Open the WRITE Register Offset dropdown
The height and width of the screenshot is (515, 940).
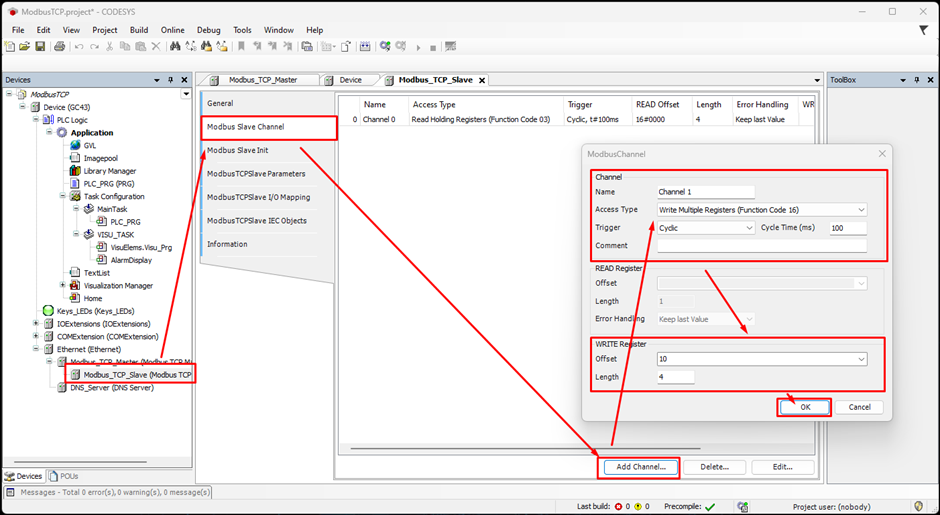(x=861, y=359)
